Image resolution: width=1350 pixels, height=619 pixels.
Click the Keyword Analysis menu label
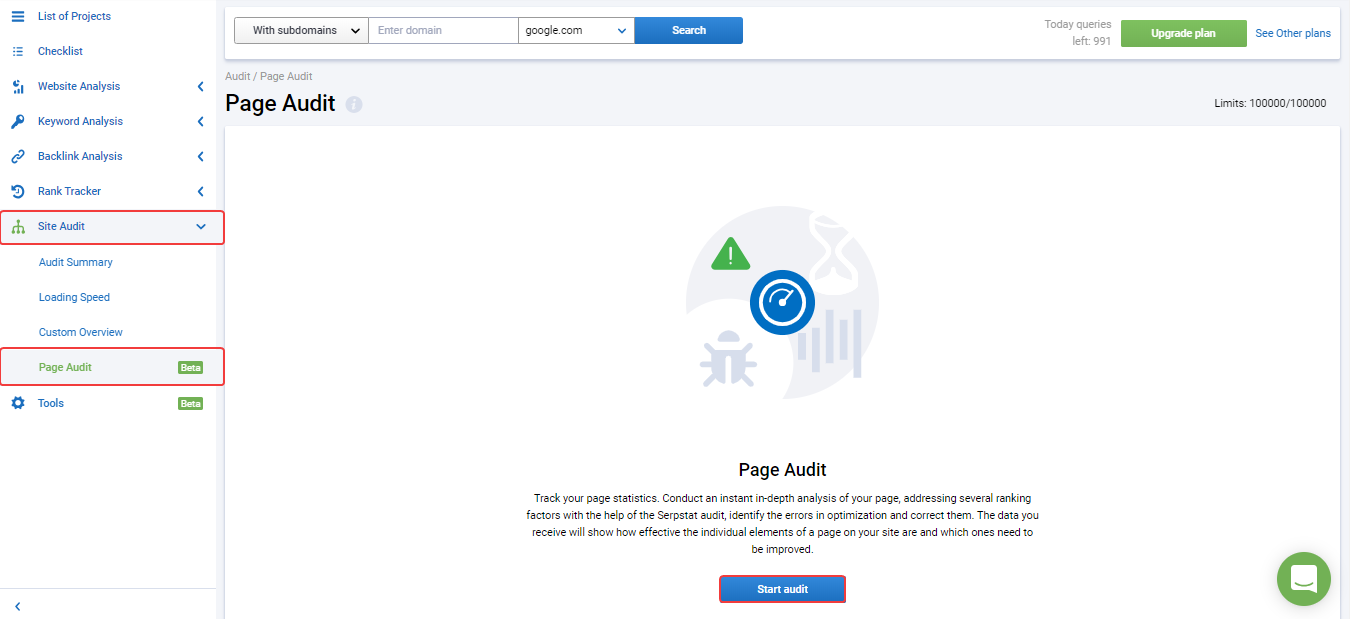point(80,121)
